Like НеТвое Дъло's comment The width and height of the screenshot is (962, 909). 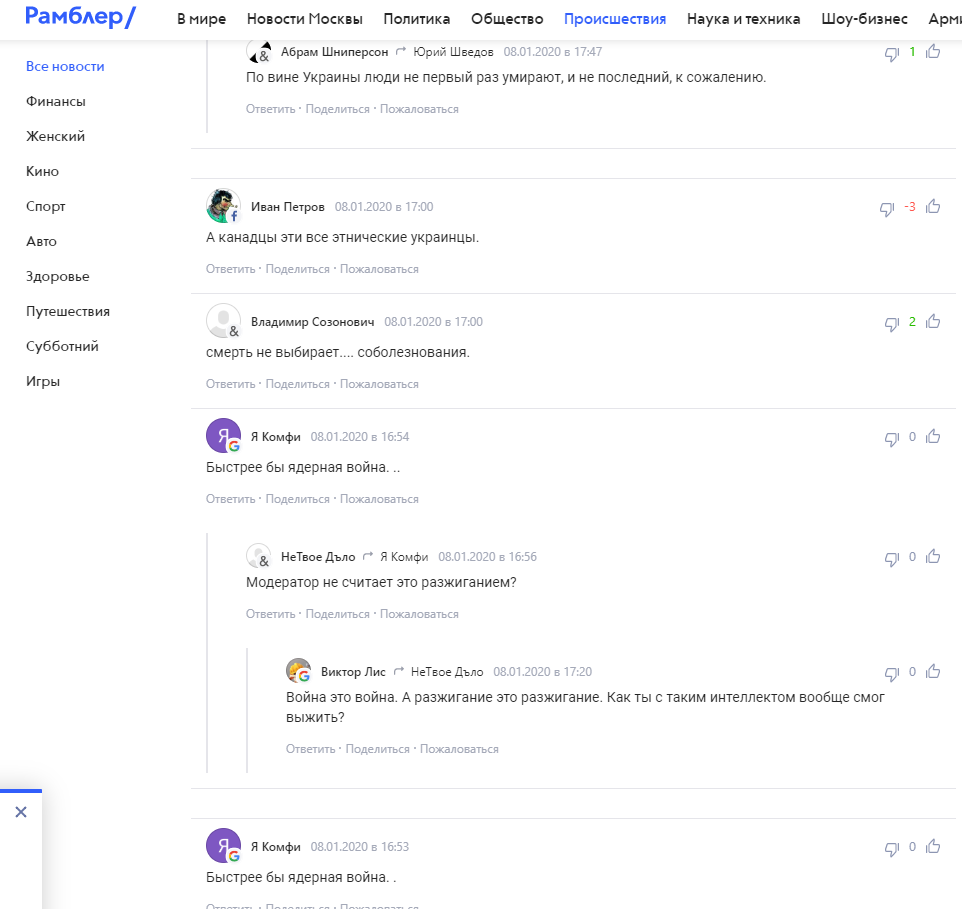click(x=933, y=556)
